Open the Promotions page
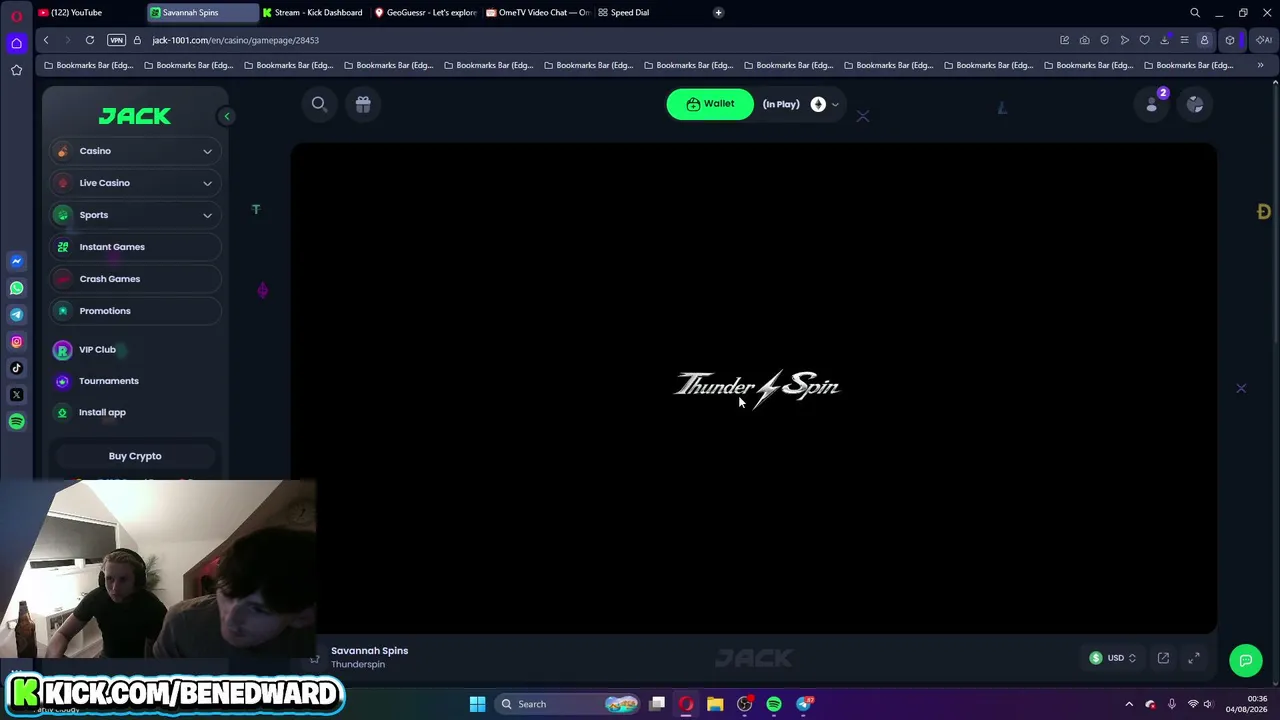Screen dimensions: 1280x720 [x=136, y=311]
